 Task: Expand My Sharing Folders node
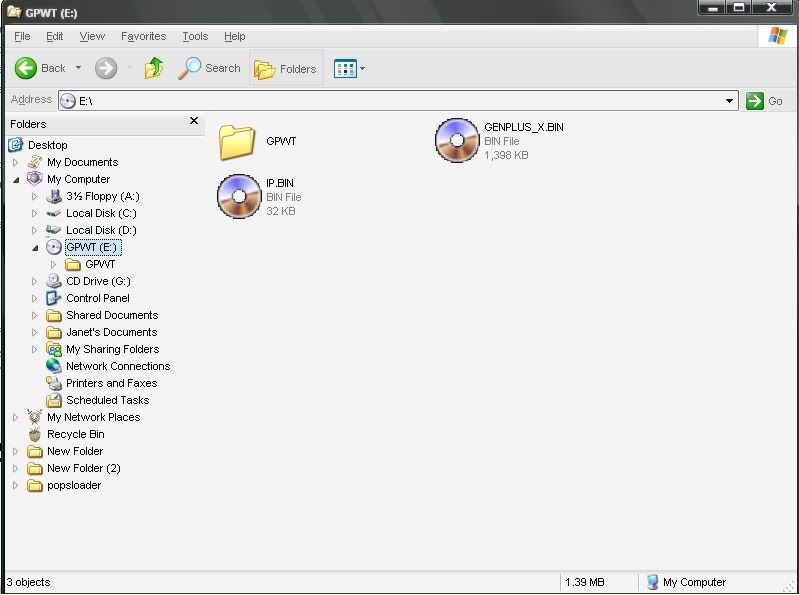34,349
